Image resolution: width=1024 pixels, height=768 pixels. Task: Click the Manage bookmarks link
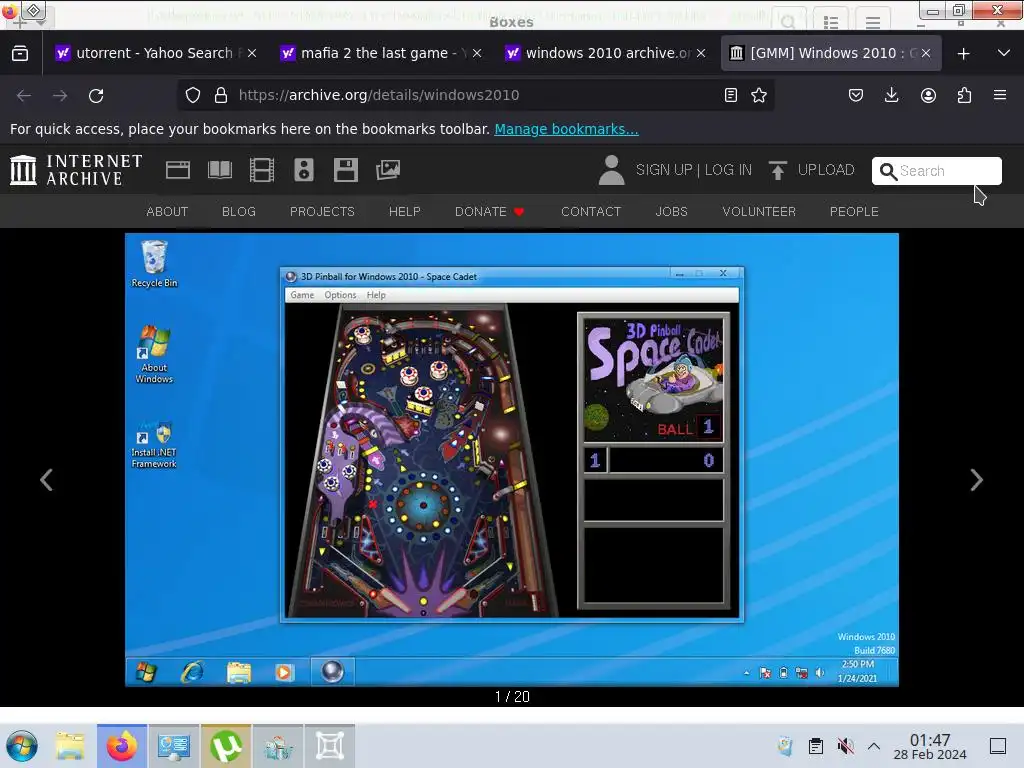coord(566,129)
